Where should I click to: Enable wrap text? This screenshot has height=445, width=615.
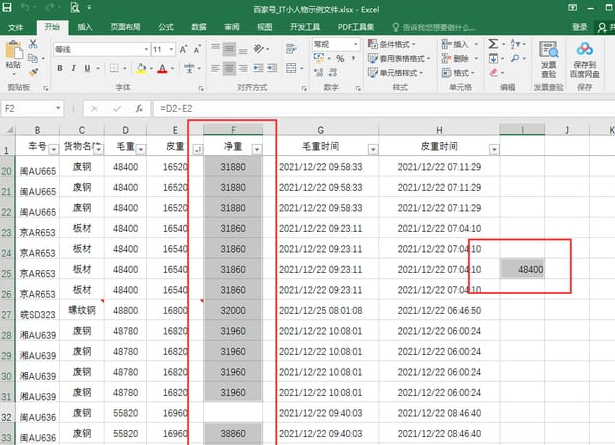click(x=291, y=49)
